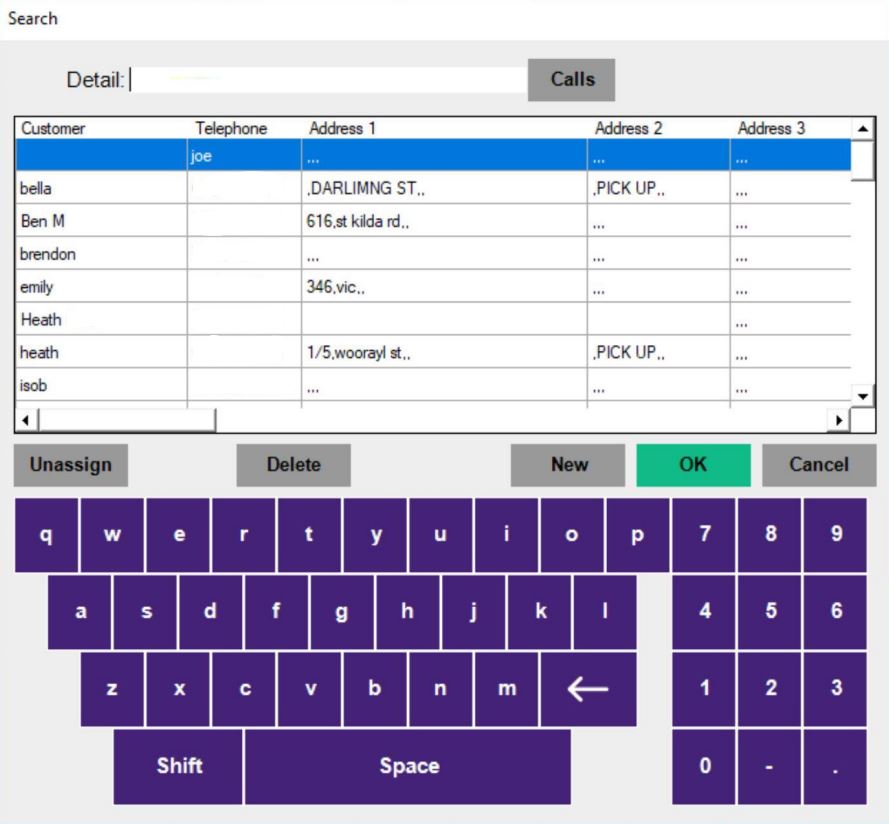Image resolution: width=889 pixels, height=824 pixels.
Task: Click the ,DARLIMNG ST,, address cell
Action: point(444,188)
